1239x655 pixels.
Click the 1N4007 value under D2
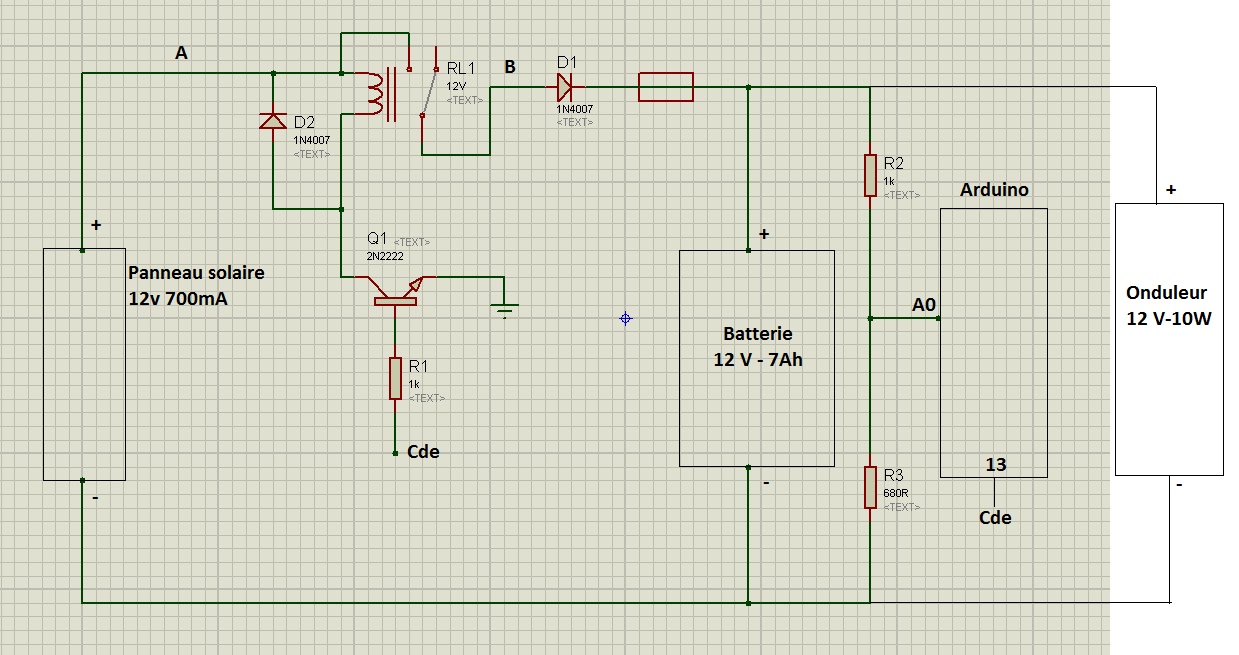pyautogui.click(x=311, y=141)
